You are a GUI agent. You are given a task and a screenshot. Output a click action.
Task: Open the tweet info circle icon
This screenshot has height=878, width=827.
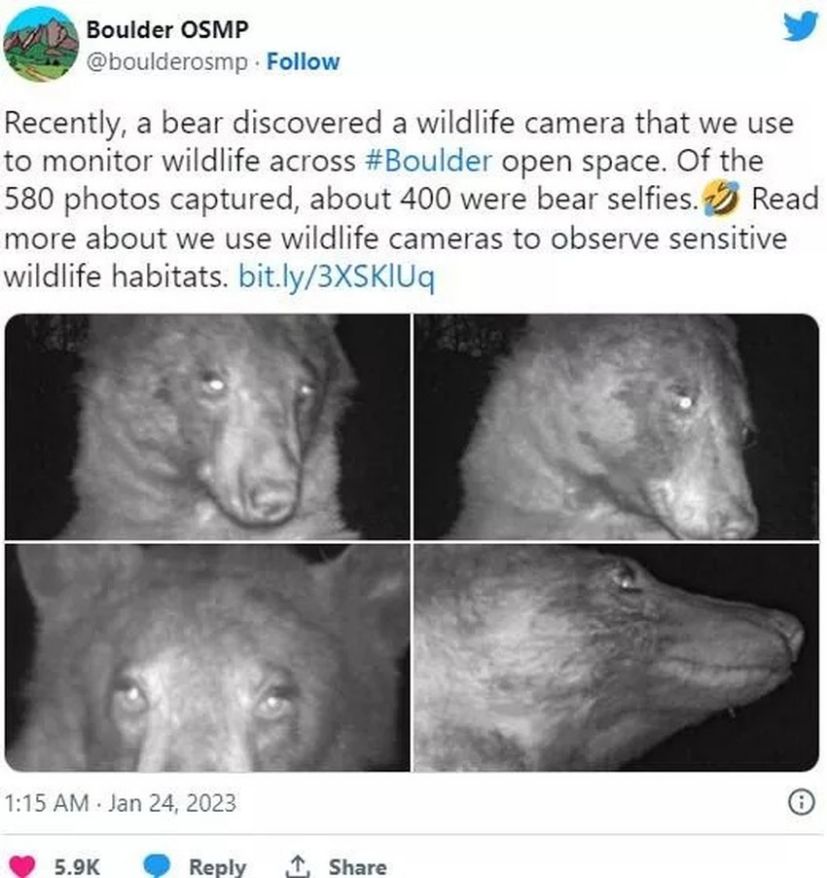(x=801, y=802)
